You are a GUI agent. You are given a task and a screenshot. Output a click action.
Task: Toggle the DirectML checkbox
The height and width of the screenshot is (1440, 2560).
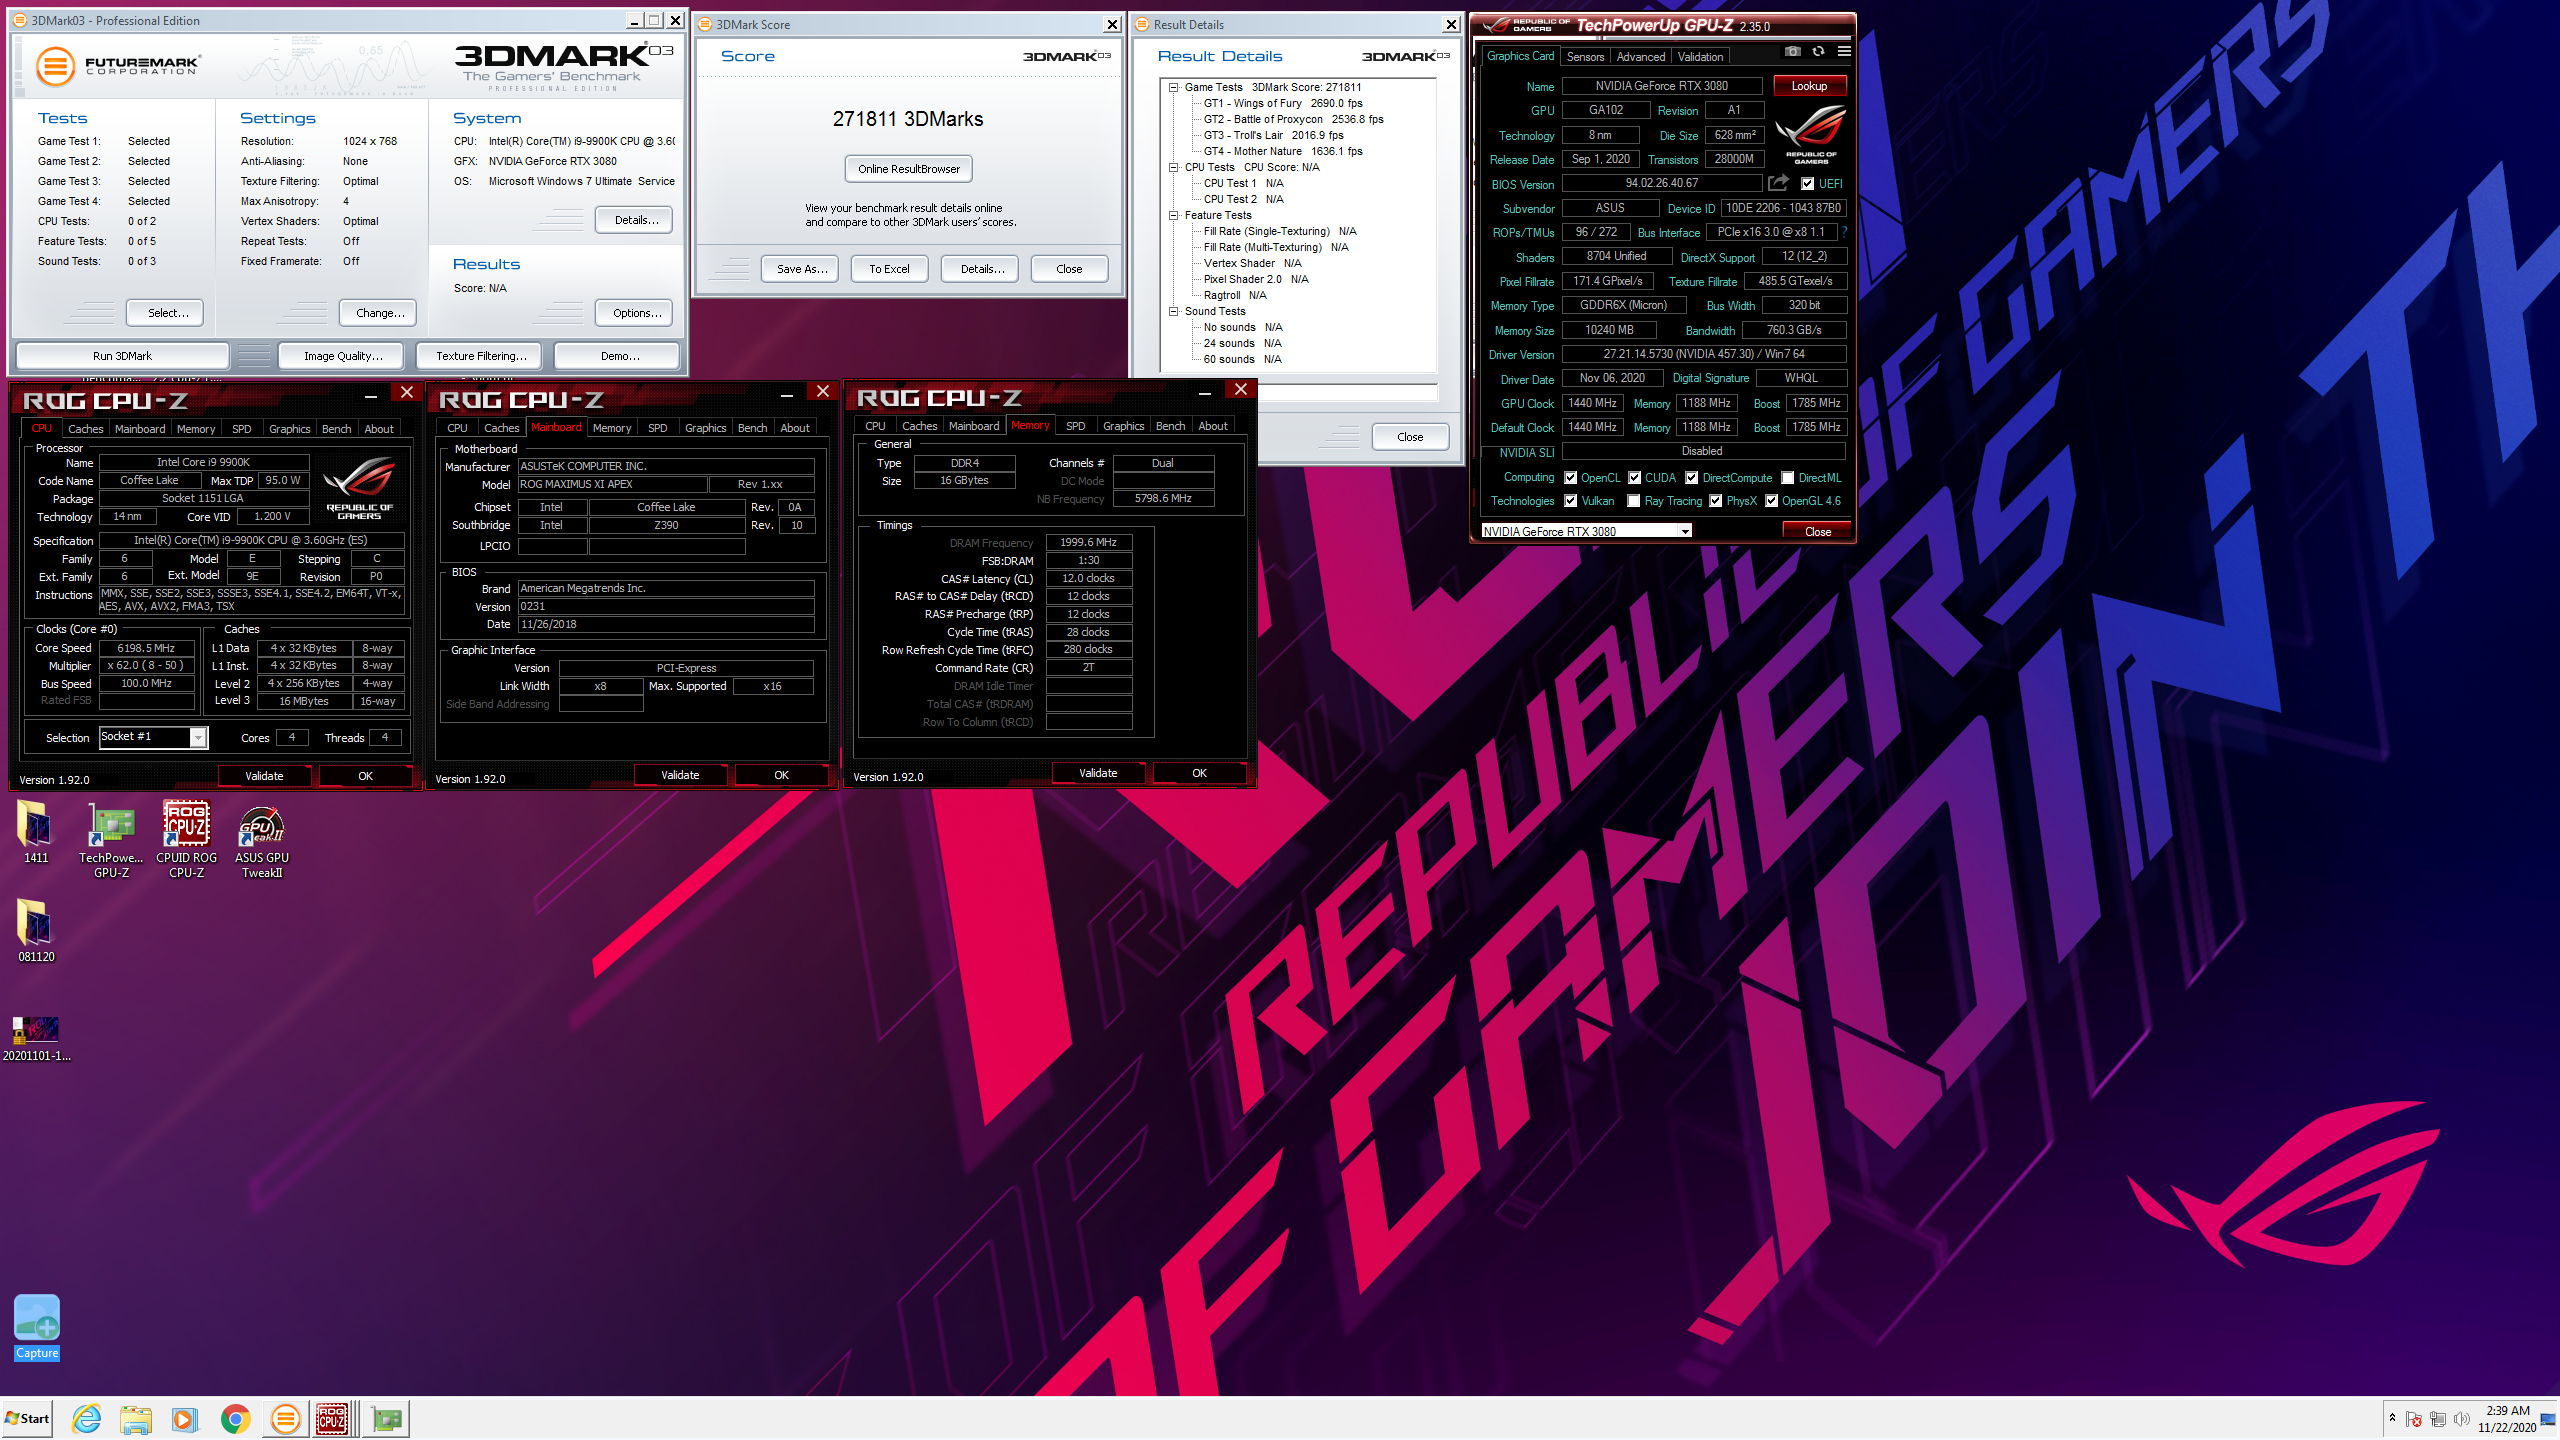[x=1788, y=478]
